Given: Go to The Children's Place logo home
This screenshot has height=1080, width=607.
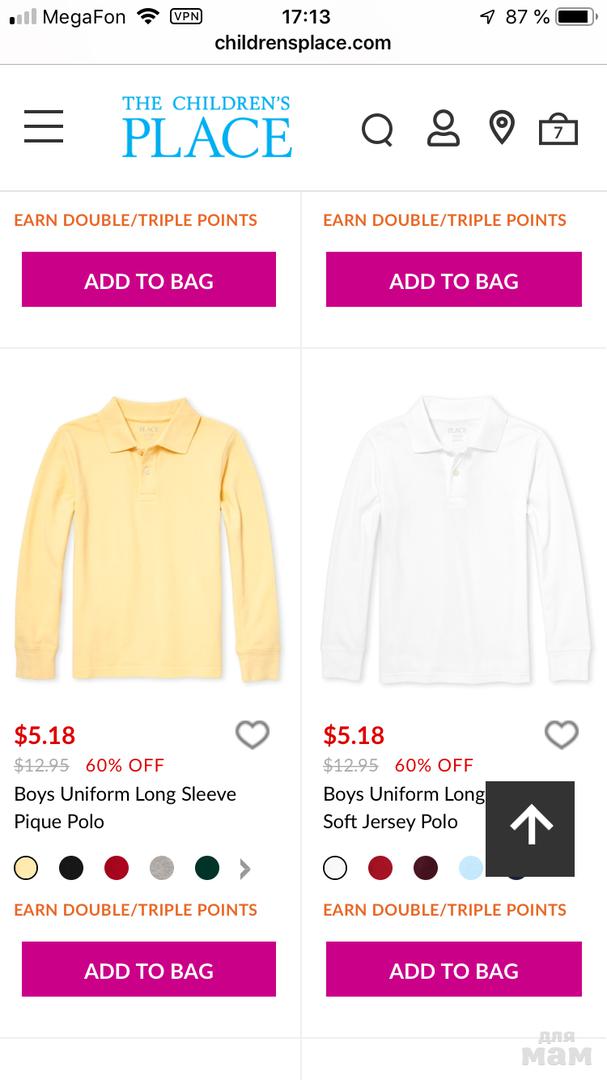Looking at the screenshot, I should point(207,127).
